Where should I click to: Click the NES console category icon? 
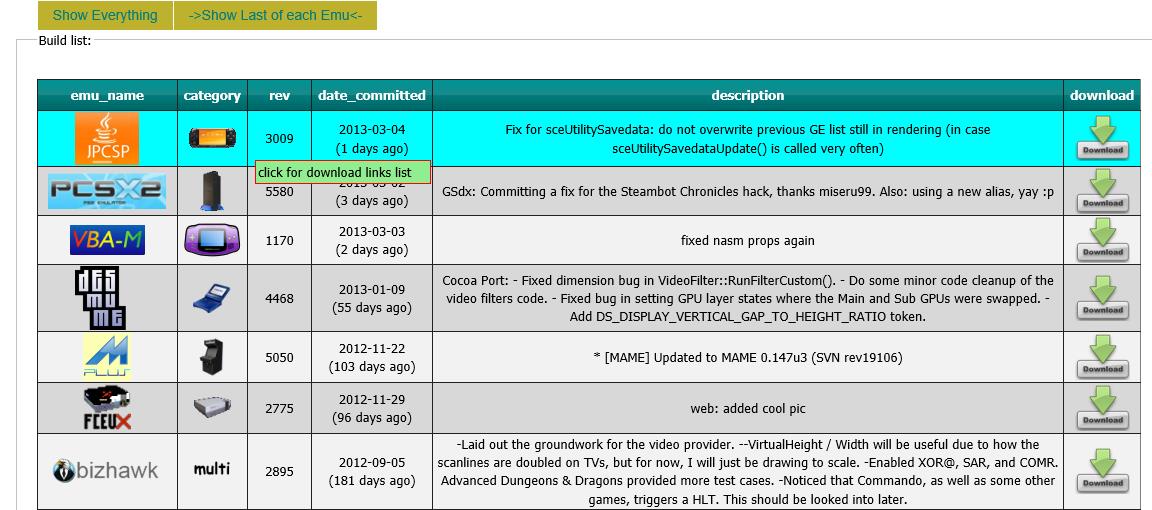click(x=212, y=407)
